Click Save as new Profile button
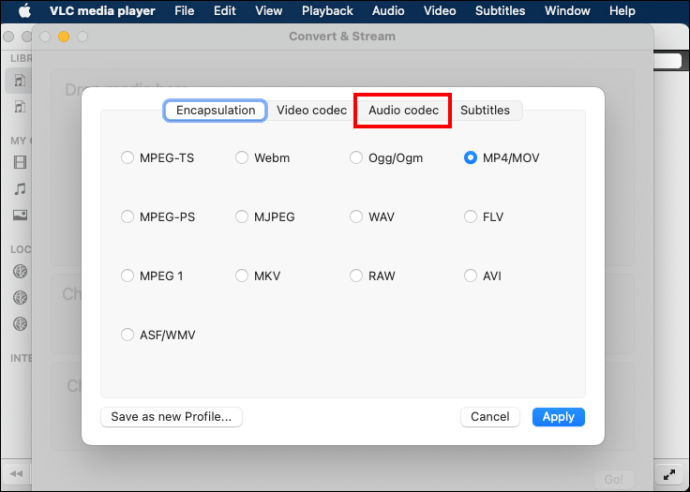This screenshot has height=492, width=690. tap(171, 417)
